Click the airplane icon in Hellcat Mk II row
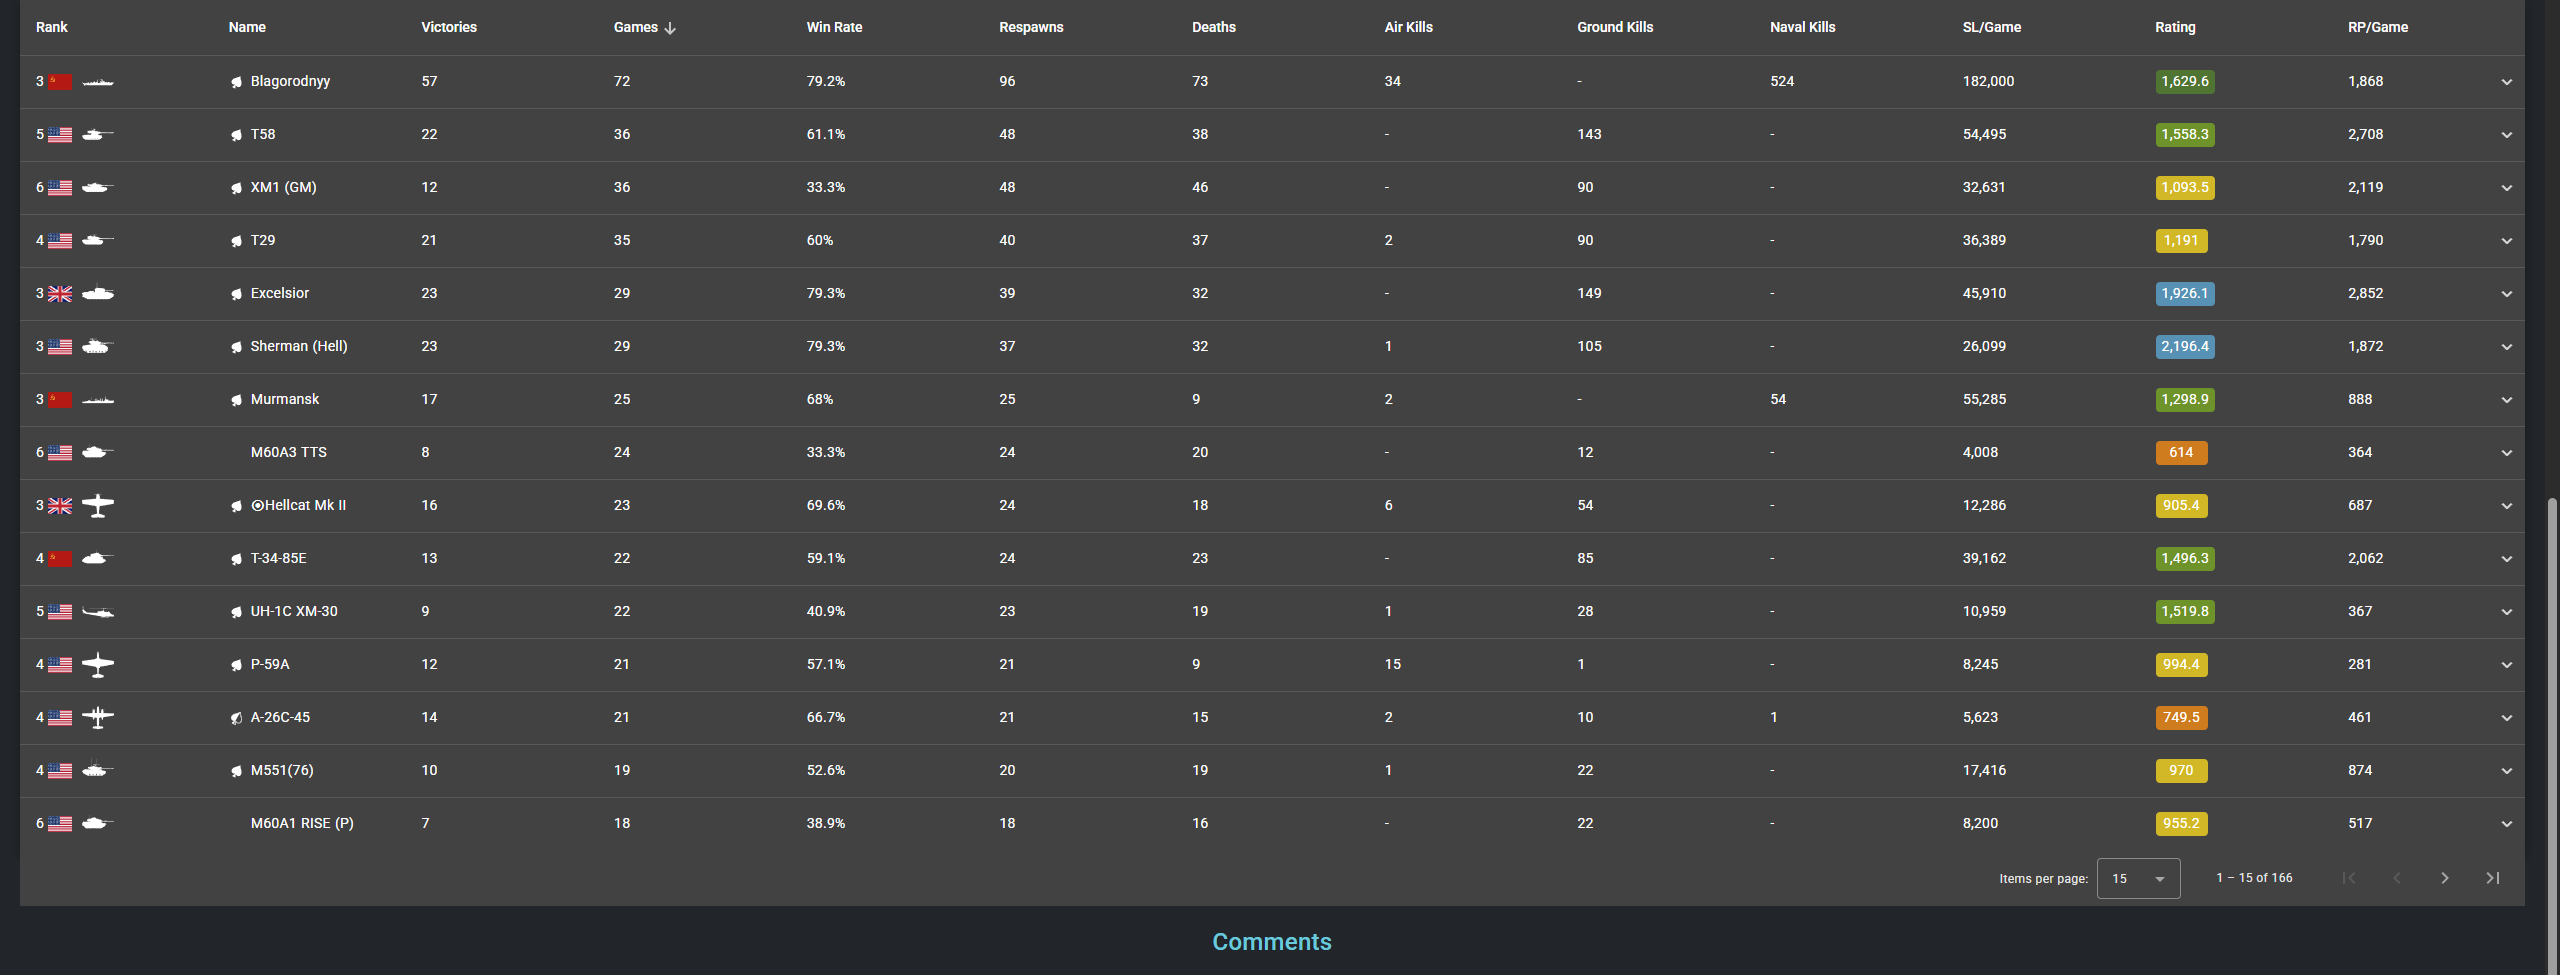This screenshot has width=2560, height=975. pyautogui.click(x=97, y=506)
